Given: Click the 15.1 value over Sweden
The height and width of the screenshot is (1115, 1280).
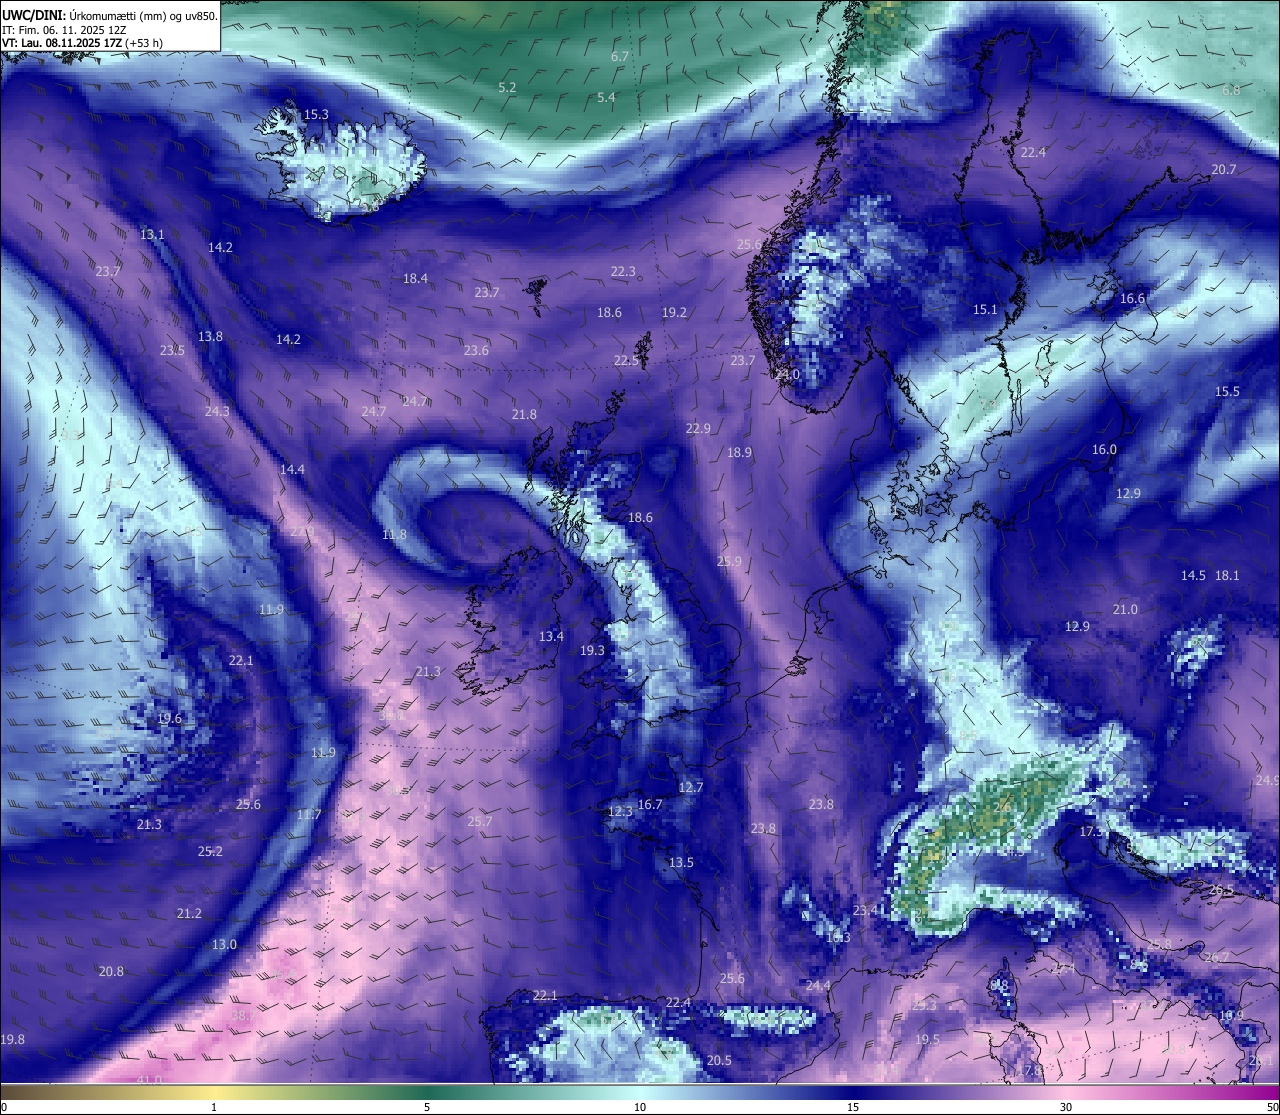Looking at the screenshot, I should click(x=985, y=310).
